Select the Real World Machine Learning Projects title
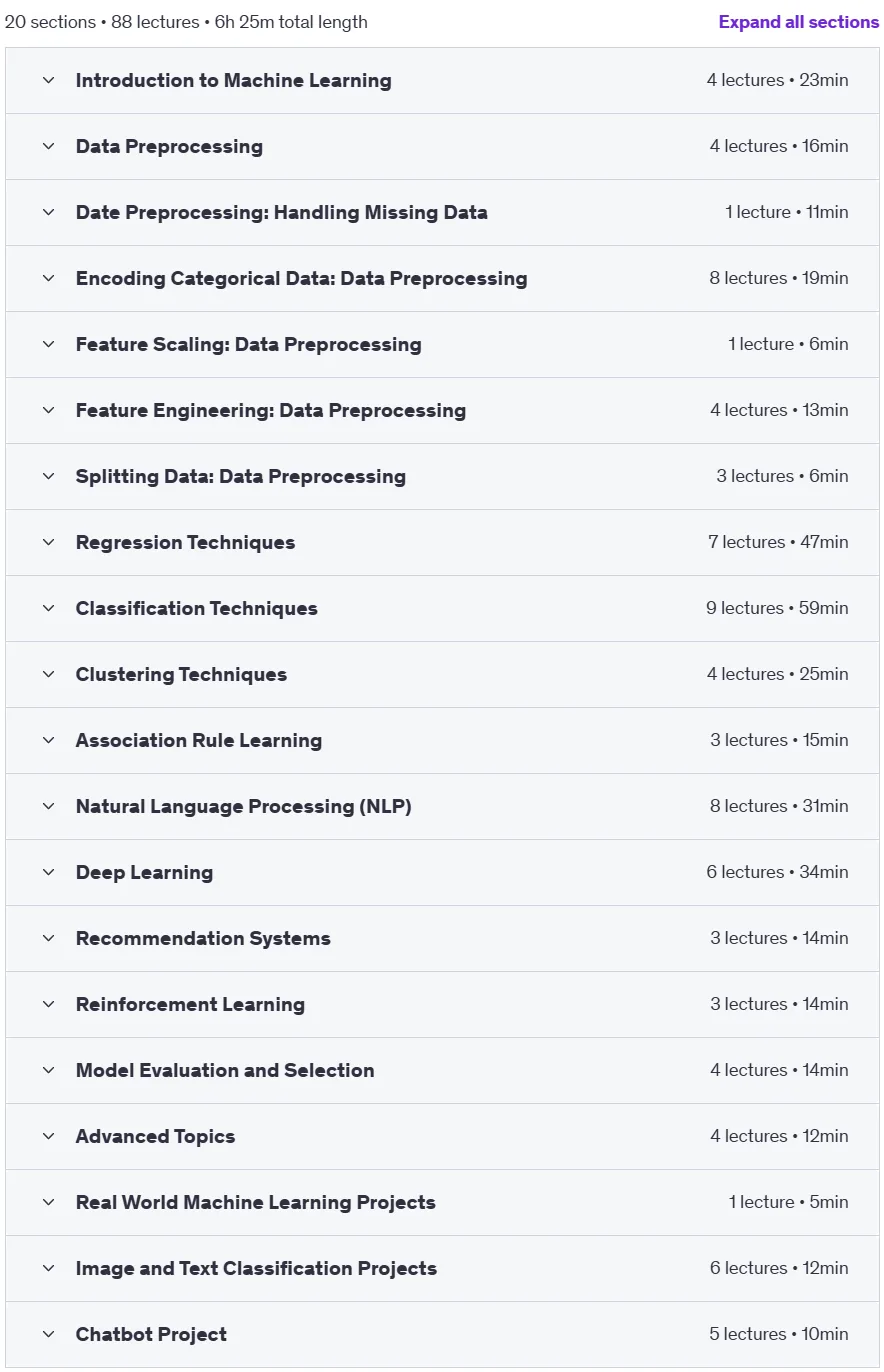 click(256, 1202)
